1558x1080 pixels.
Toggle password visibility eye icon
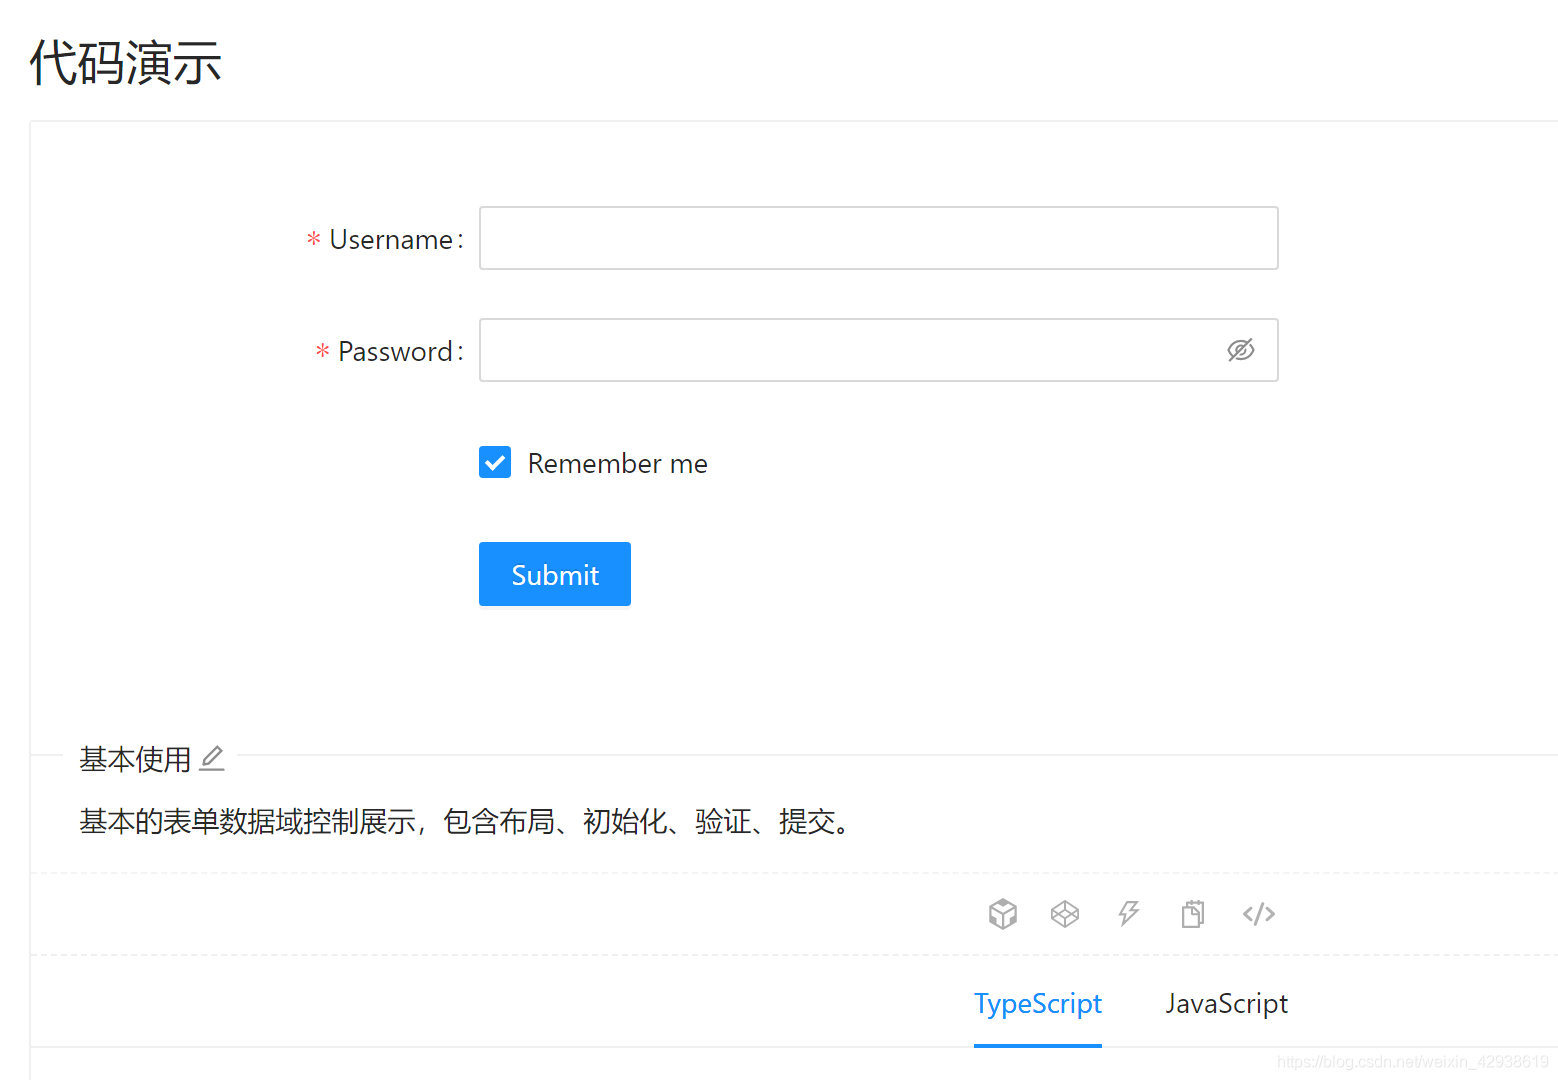(x=1241, y=350)
